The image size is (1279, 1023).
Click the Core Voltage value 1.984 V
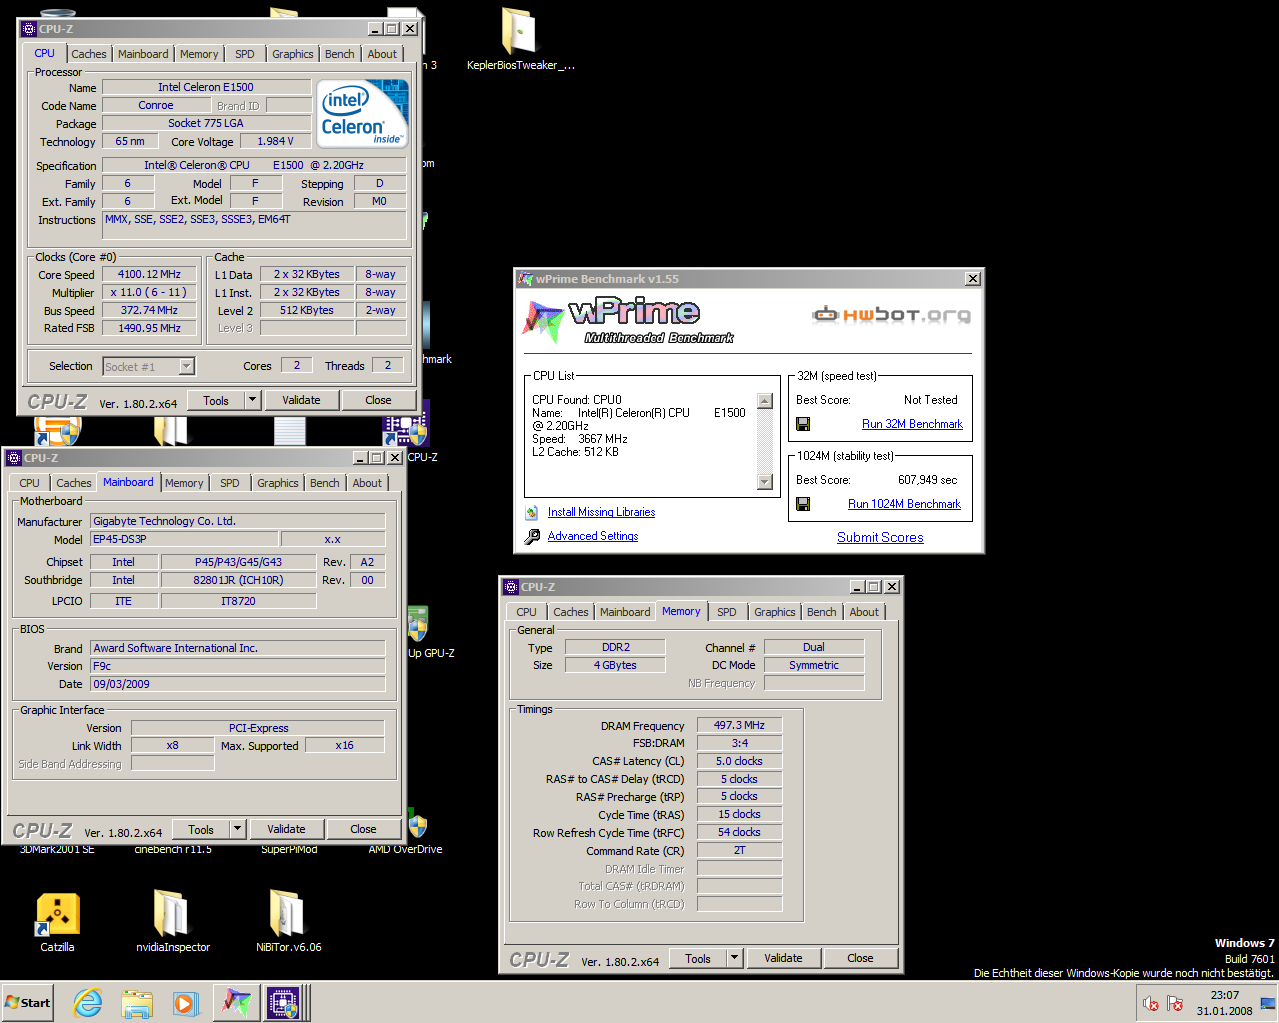click(x=275, y=141)
